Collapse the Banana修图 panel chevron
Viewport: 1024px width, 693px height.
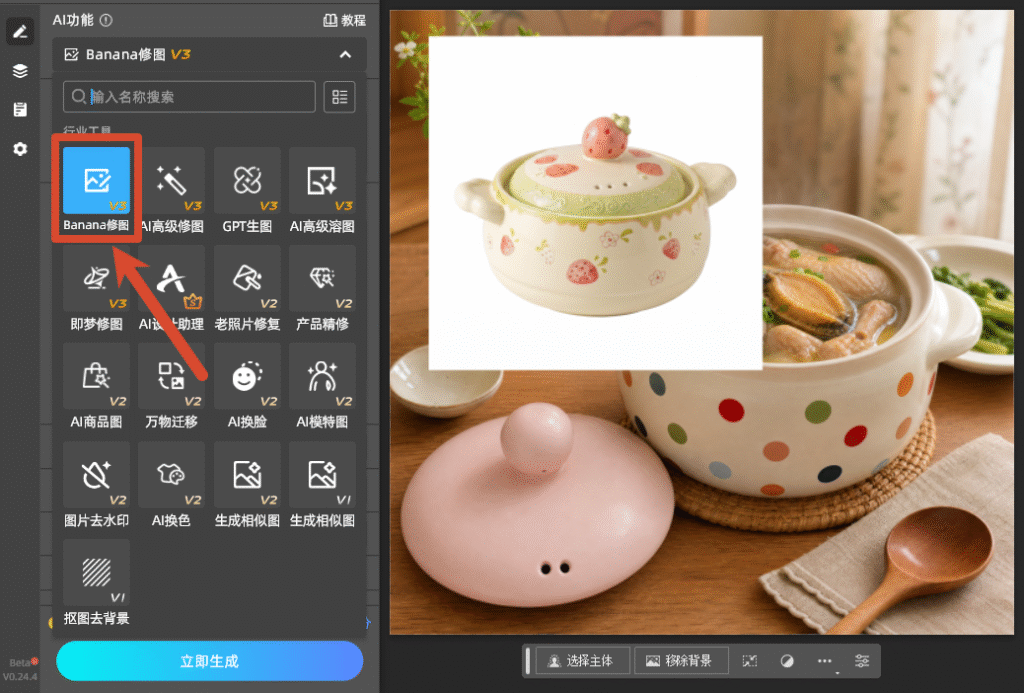(x=345, y=54)
